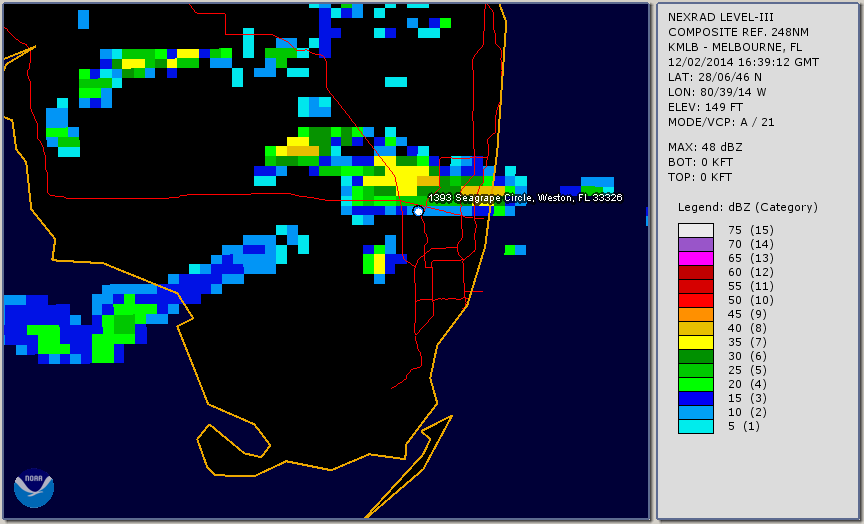The image size is (864, 524).
Task: Click the TOP: 0 KFT value
Action: pos(700,177)
